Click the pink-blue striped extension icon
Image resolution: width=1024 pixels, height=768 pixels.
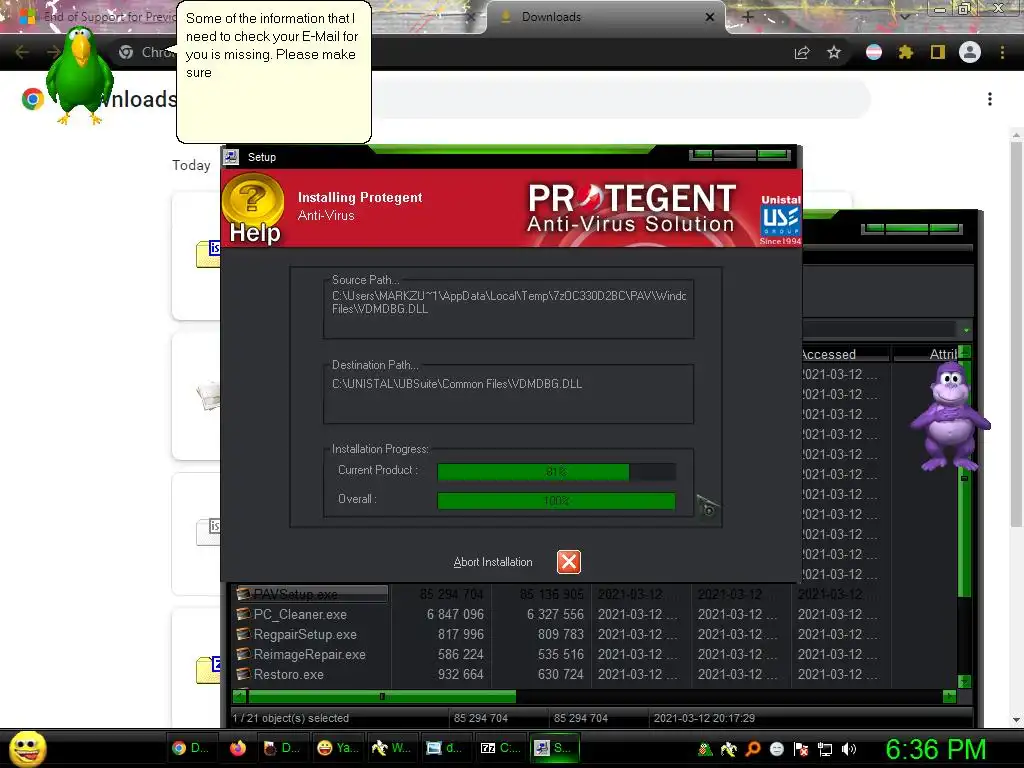[874, 52]
